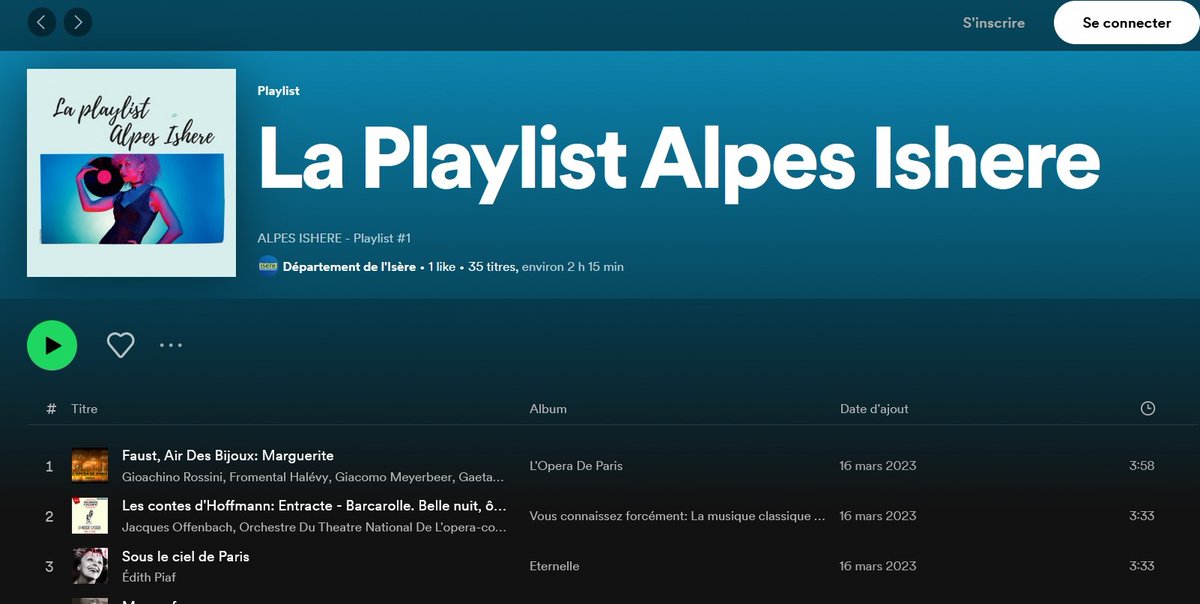Click the Isère profile badge icon
This screenshot has width=1200, height=604.
tap(268, 267)
